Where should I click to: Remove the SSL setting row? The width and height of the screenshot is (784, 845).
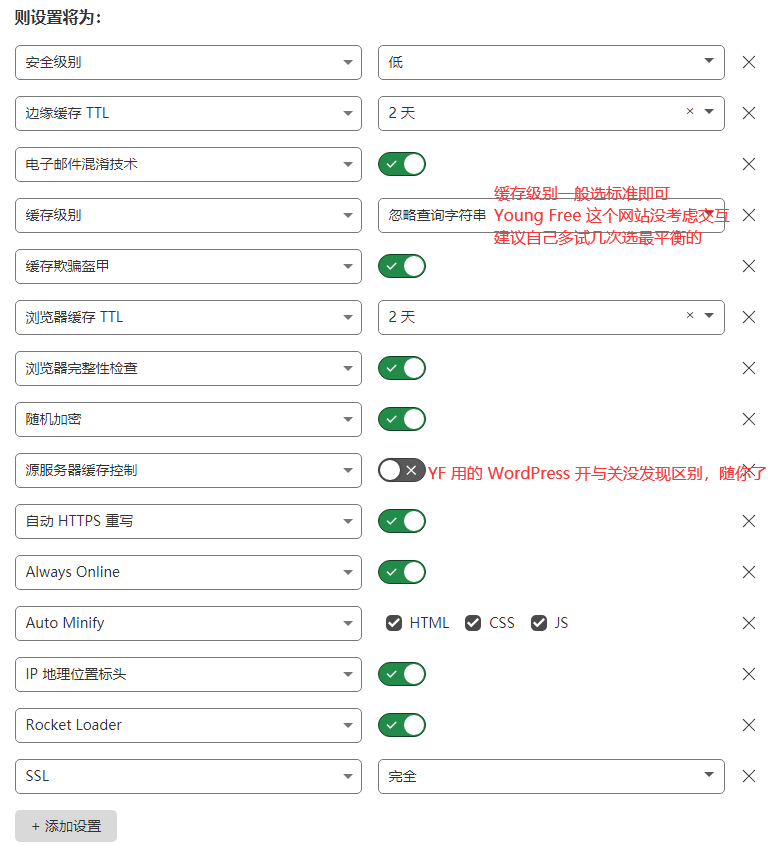748,777
